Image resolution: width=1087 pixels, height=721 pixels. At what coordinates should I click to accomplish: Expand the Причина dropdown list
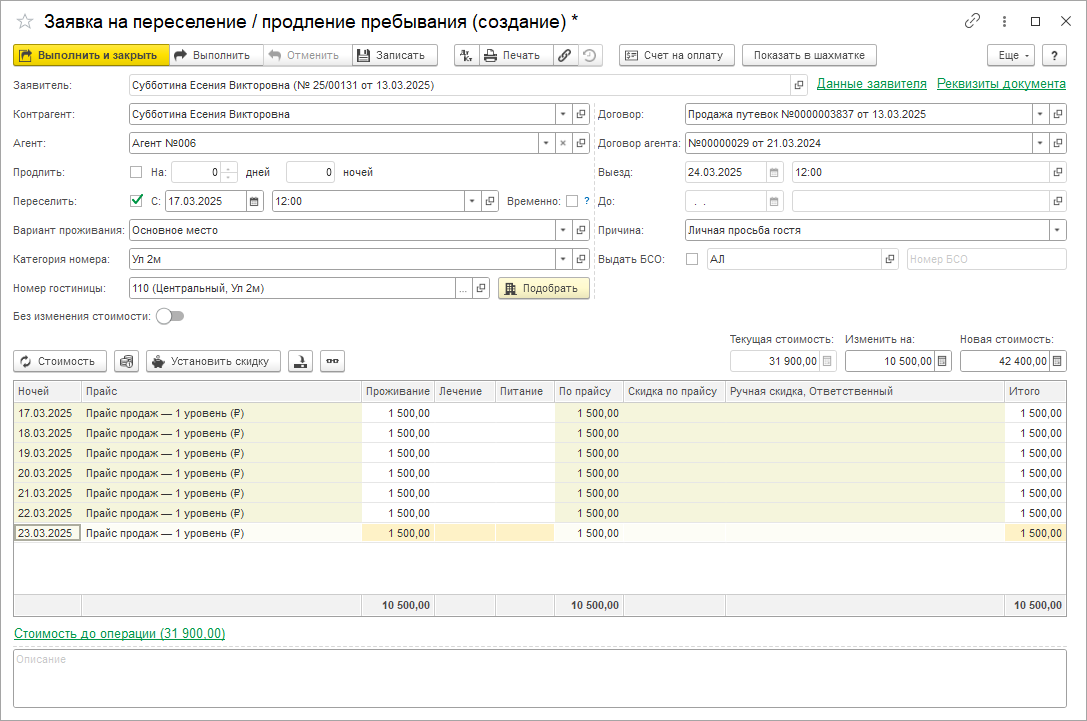(1057, 230)
